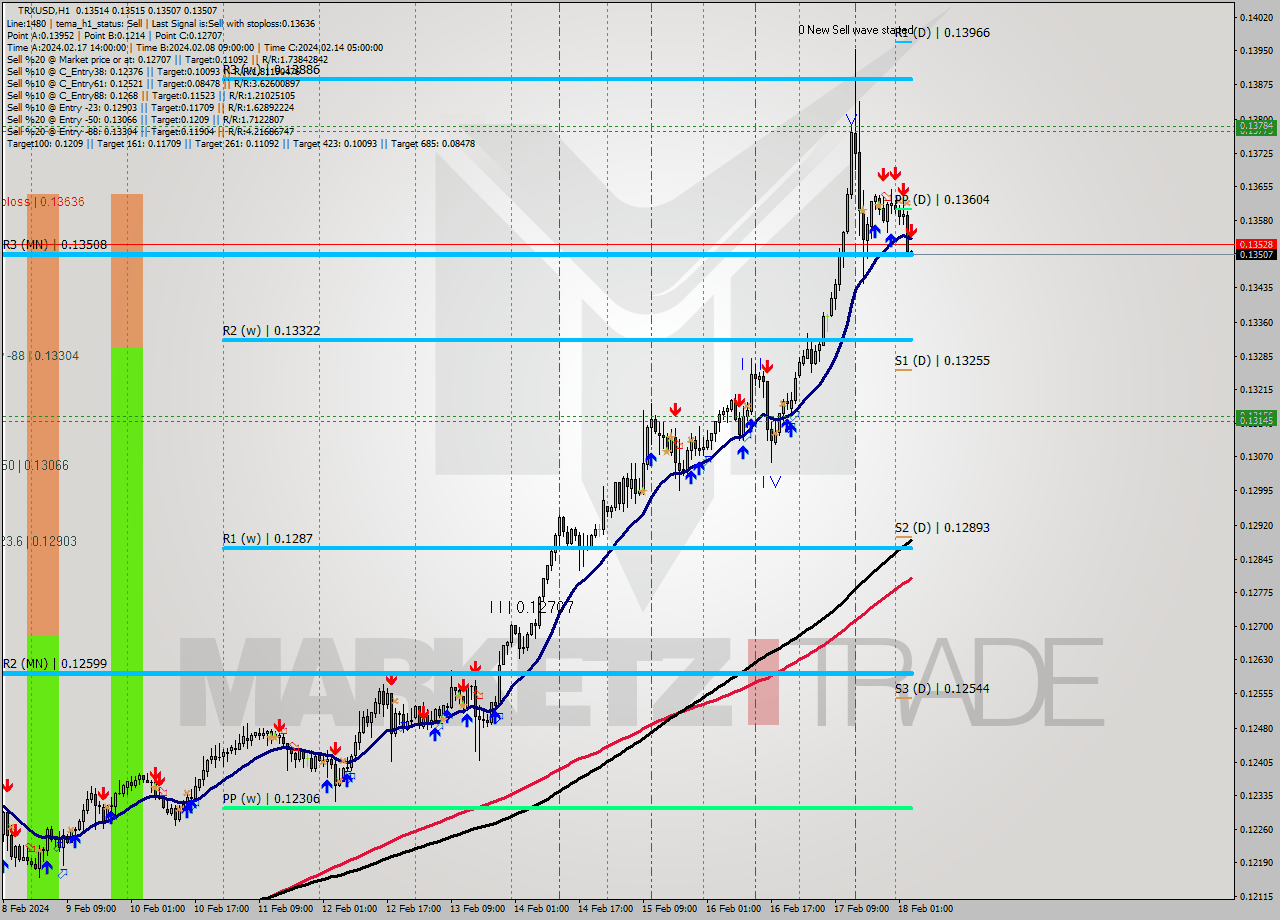The image size is (1280, 920).
Task: Select the green 0.13145 price tag
Action: coord(1256,420)
